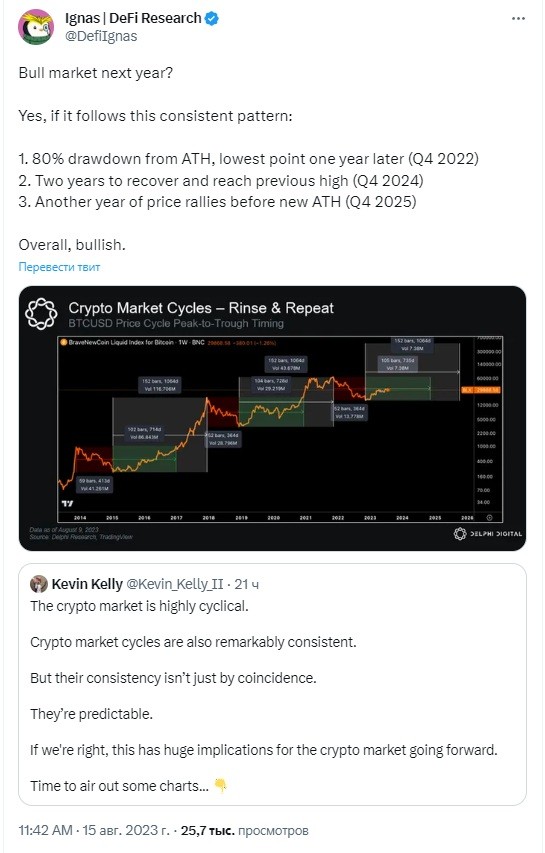The height and width of the screenshot is (853, 545).
Task: Click the orange current price label on chart
Action: coord(481,390)
